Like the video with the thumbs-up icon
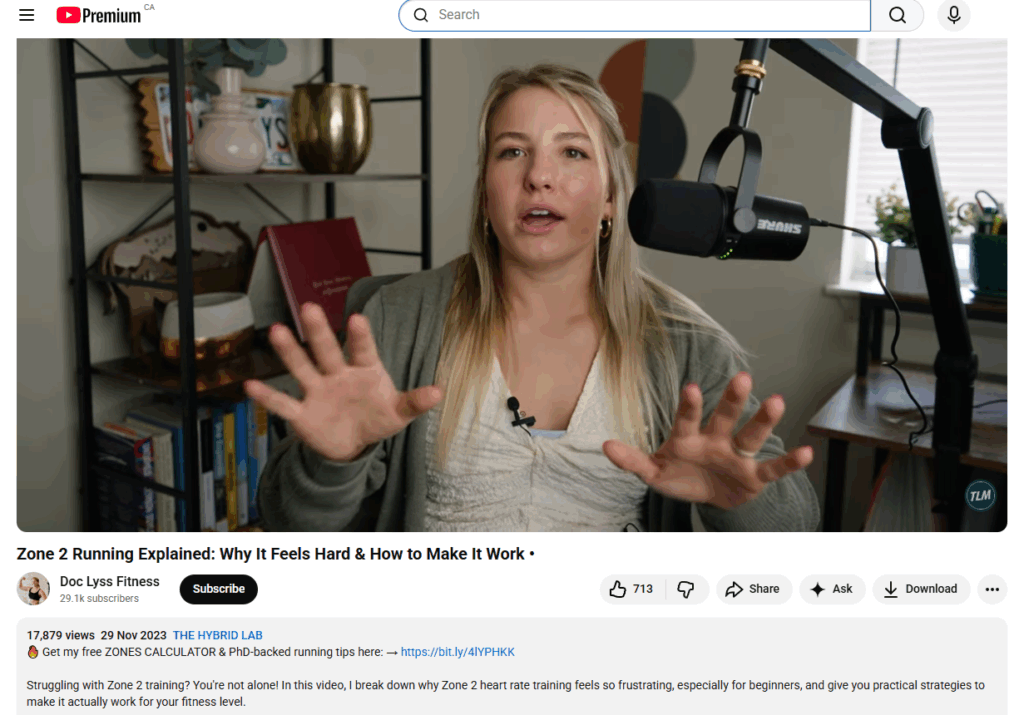The height and width of the screenshot is (715, 1024). pos(620,589)
